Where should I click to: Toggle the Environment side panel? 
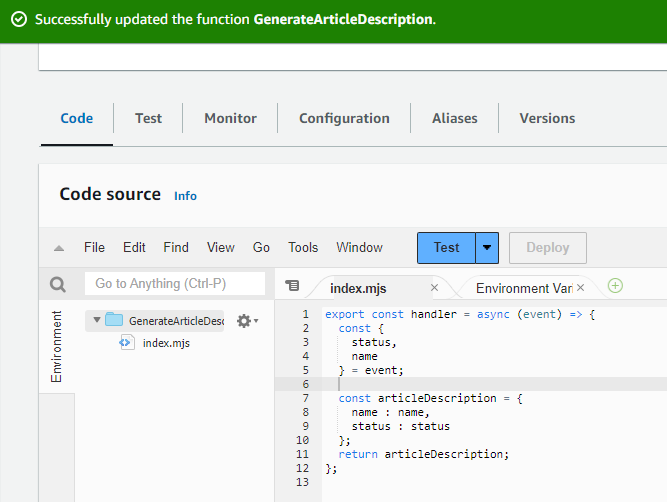[56, 347]
